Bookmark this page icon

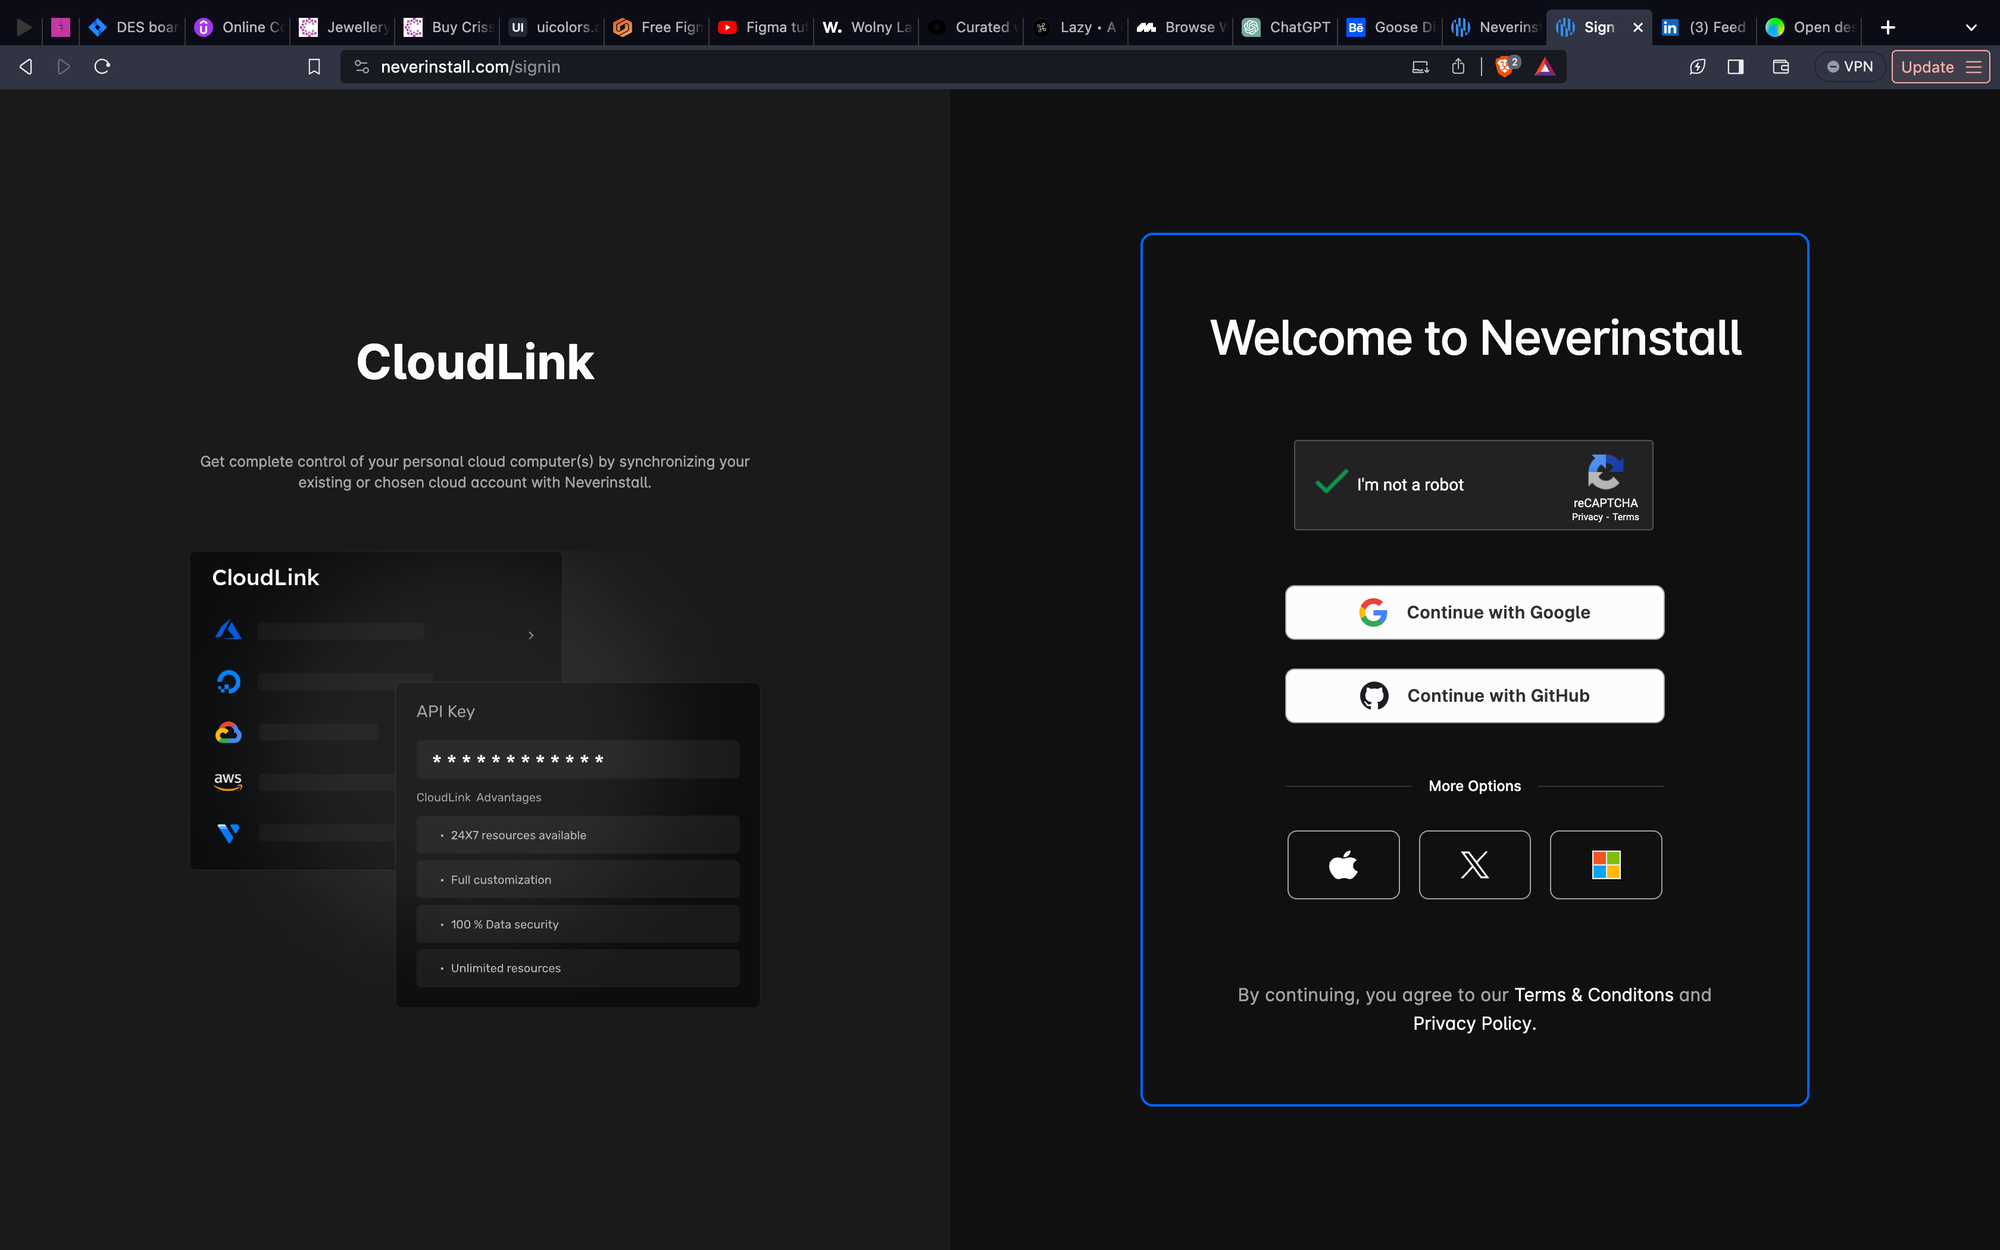click(314, 67)
